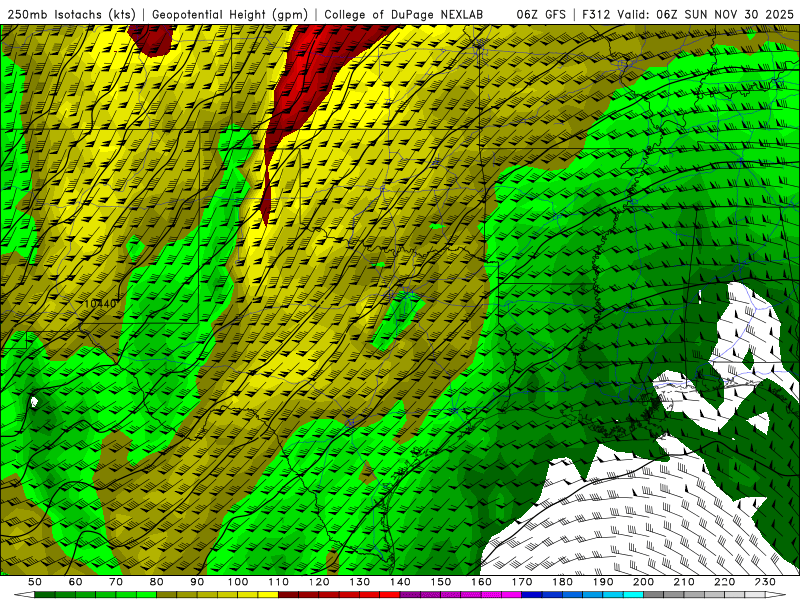
Task: Click the legend value "230"
Action: pos(765,582)
